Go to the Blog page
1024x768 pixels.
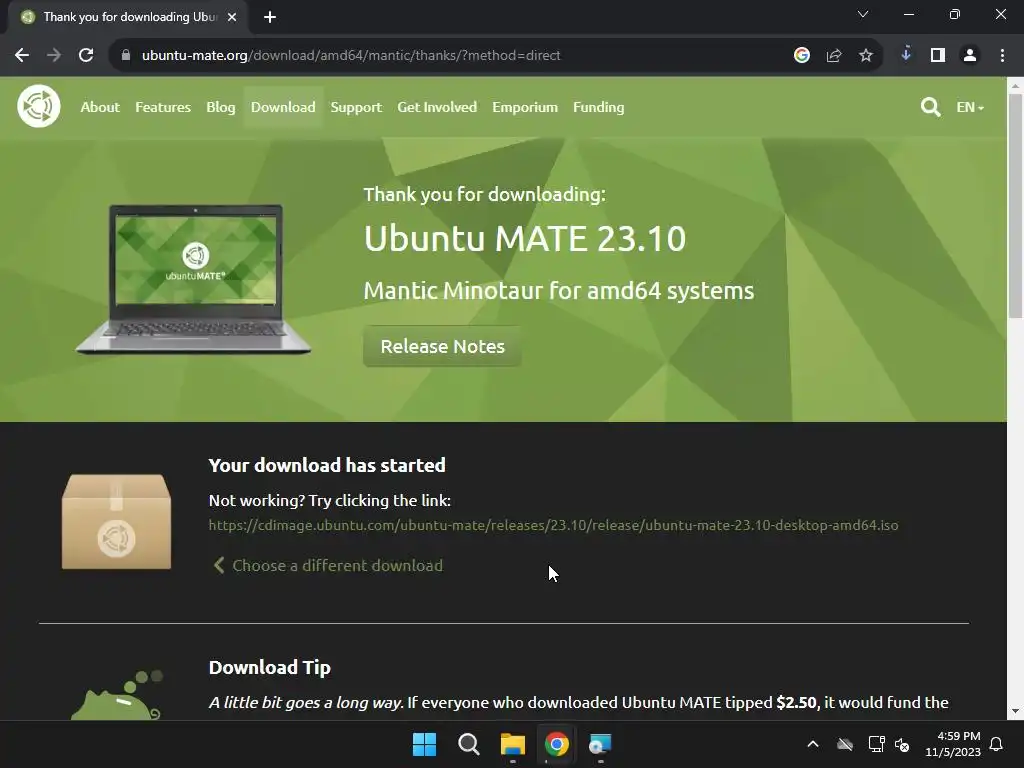point(221,107)
